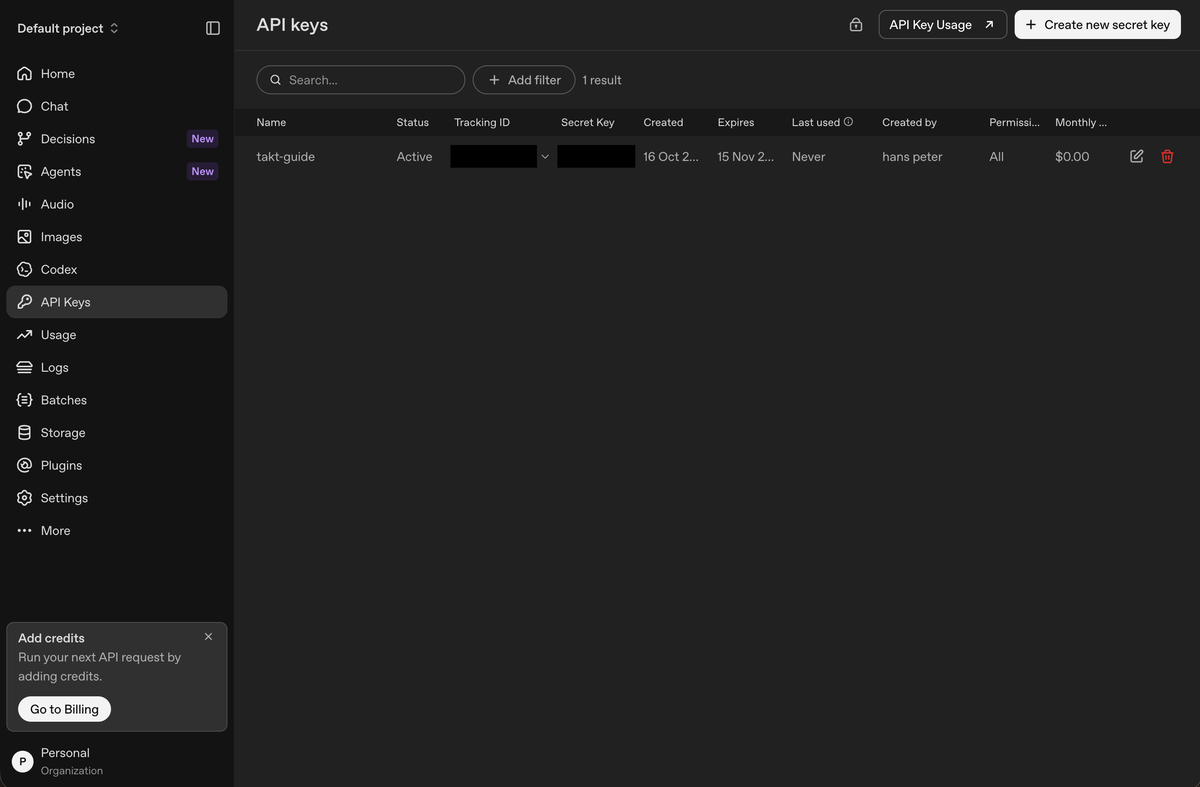
Task: Click the Created column header
Action: click(x=663, y=122)
